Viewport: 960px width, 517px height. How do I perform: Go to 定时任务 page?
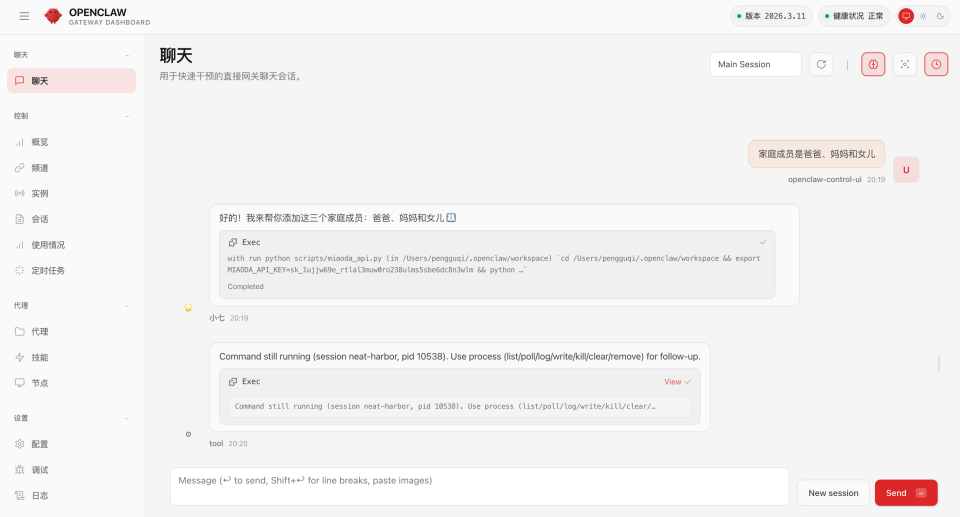pyautogui.click(x=48, y=270)
